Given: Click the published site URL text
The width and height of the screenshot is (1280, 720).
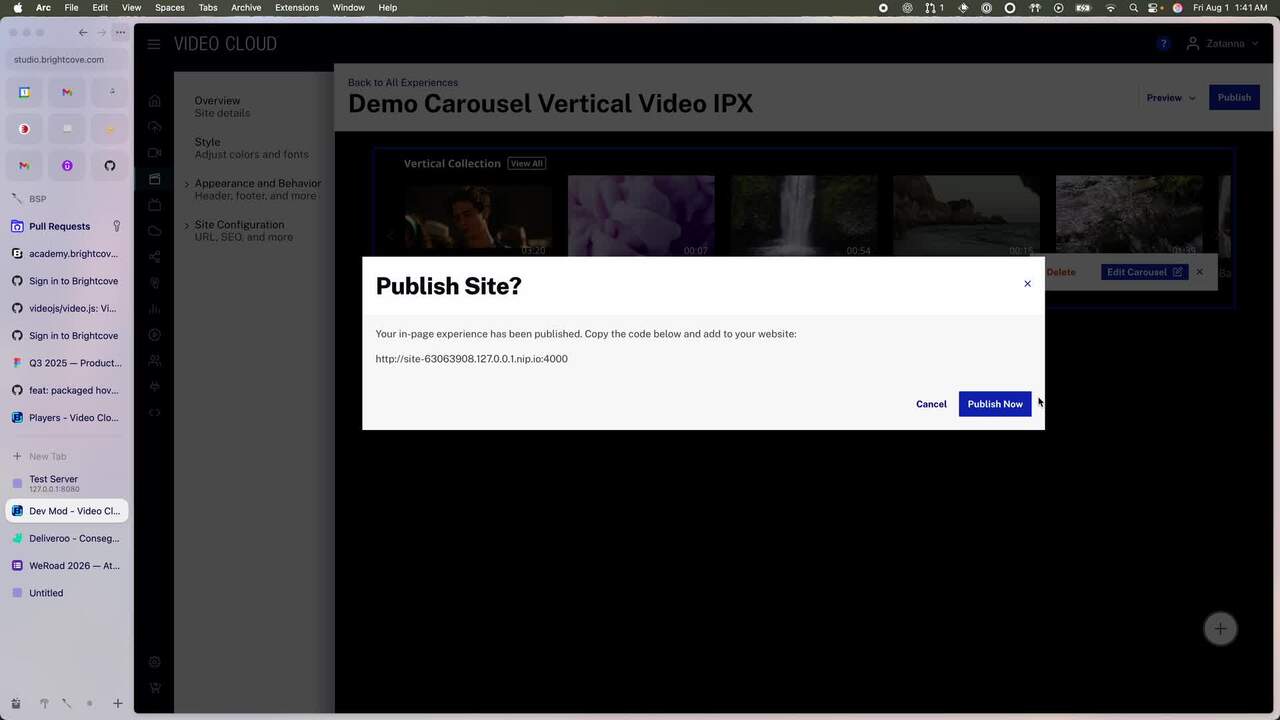Looking at the screenshot, I should click(471, 359).
